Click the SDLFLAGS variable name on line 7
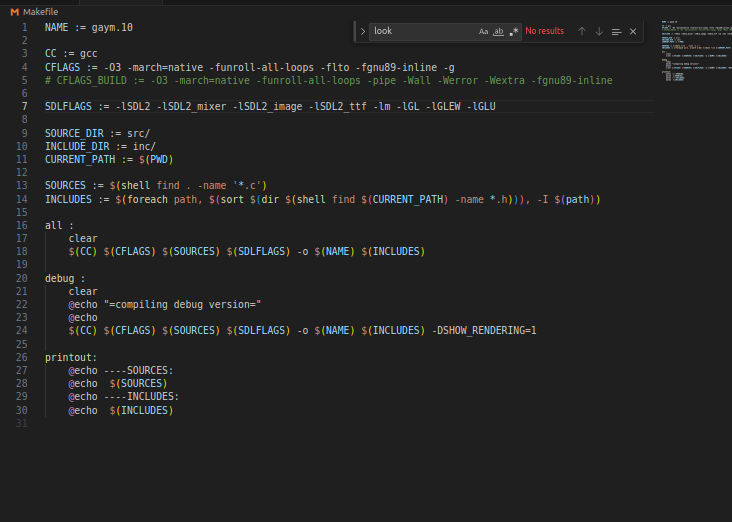The height and width of the screenshot is (522, 732). [68, 106]
